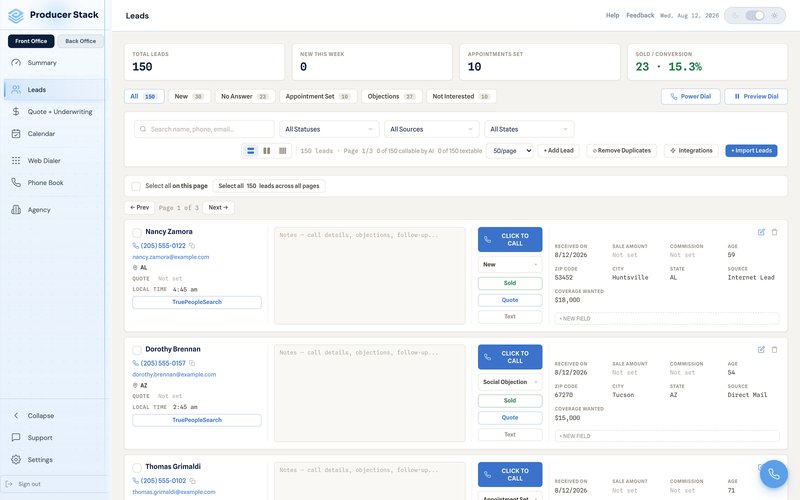Mark Dorothy Brennan as Sold
Image resolution: width=800 pixels, height=500 pixels.
510,401
